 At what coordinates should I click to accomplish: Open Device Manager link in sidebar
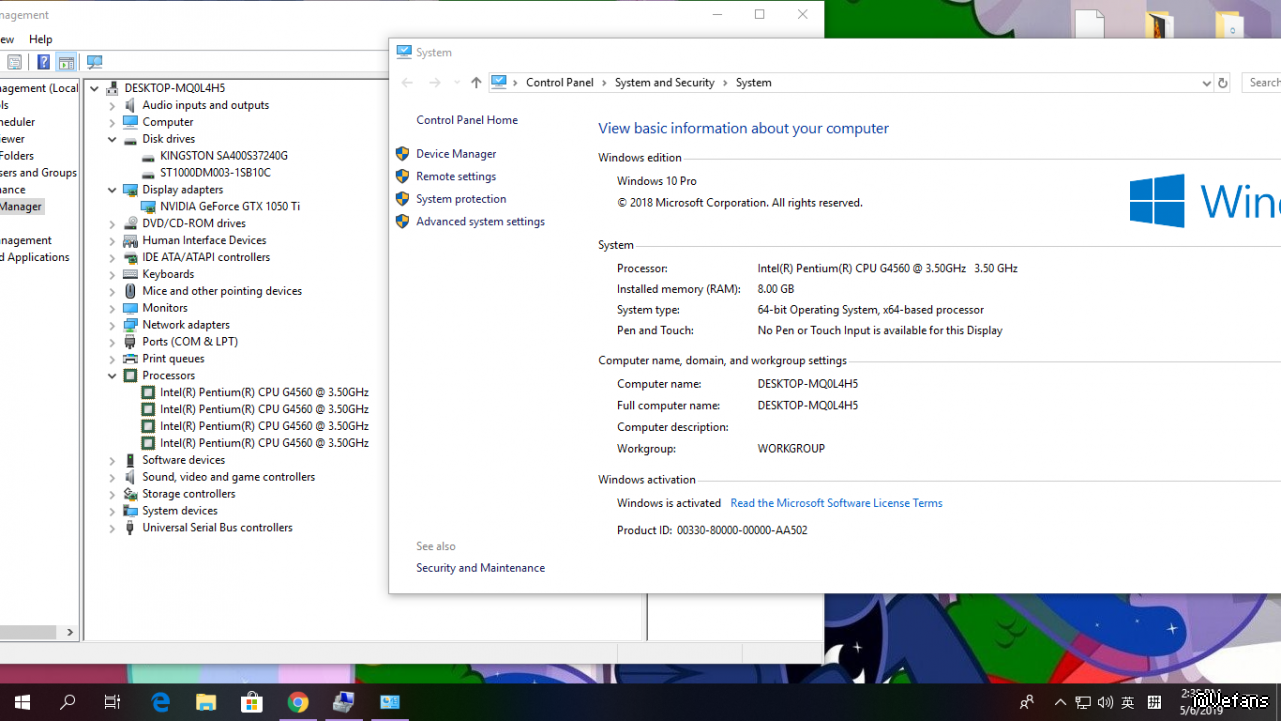pyautogui.click(x=456, y=154)
